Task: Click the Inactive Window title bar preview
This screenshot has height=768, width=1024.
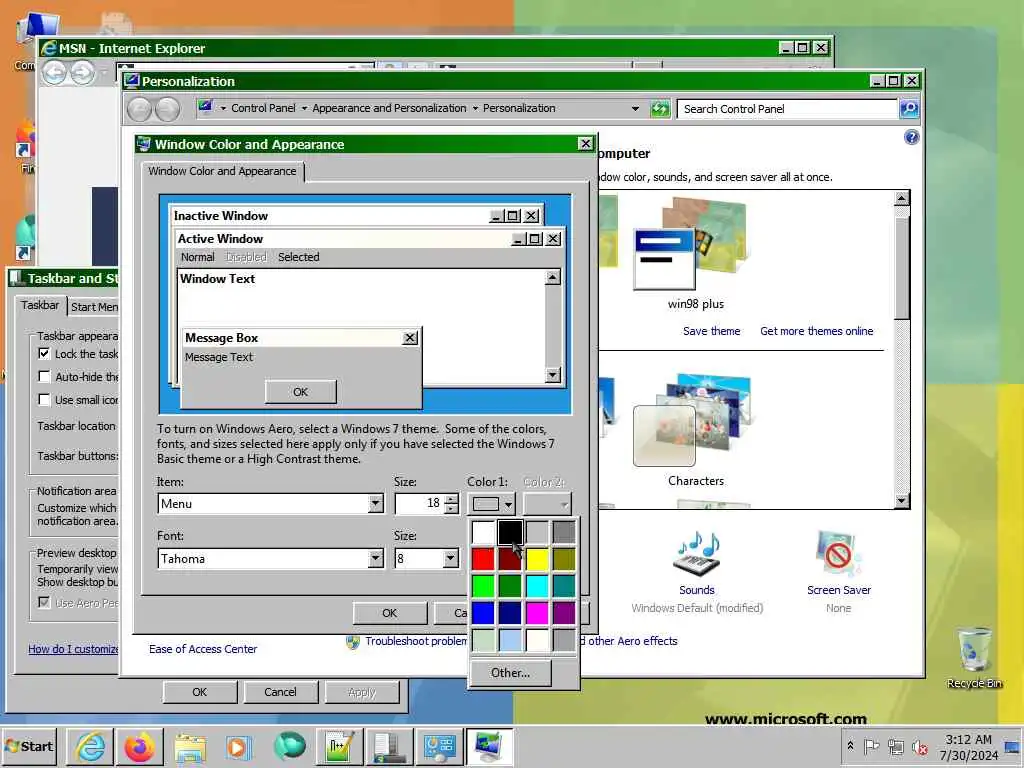Action: click(x=357, y=216)
